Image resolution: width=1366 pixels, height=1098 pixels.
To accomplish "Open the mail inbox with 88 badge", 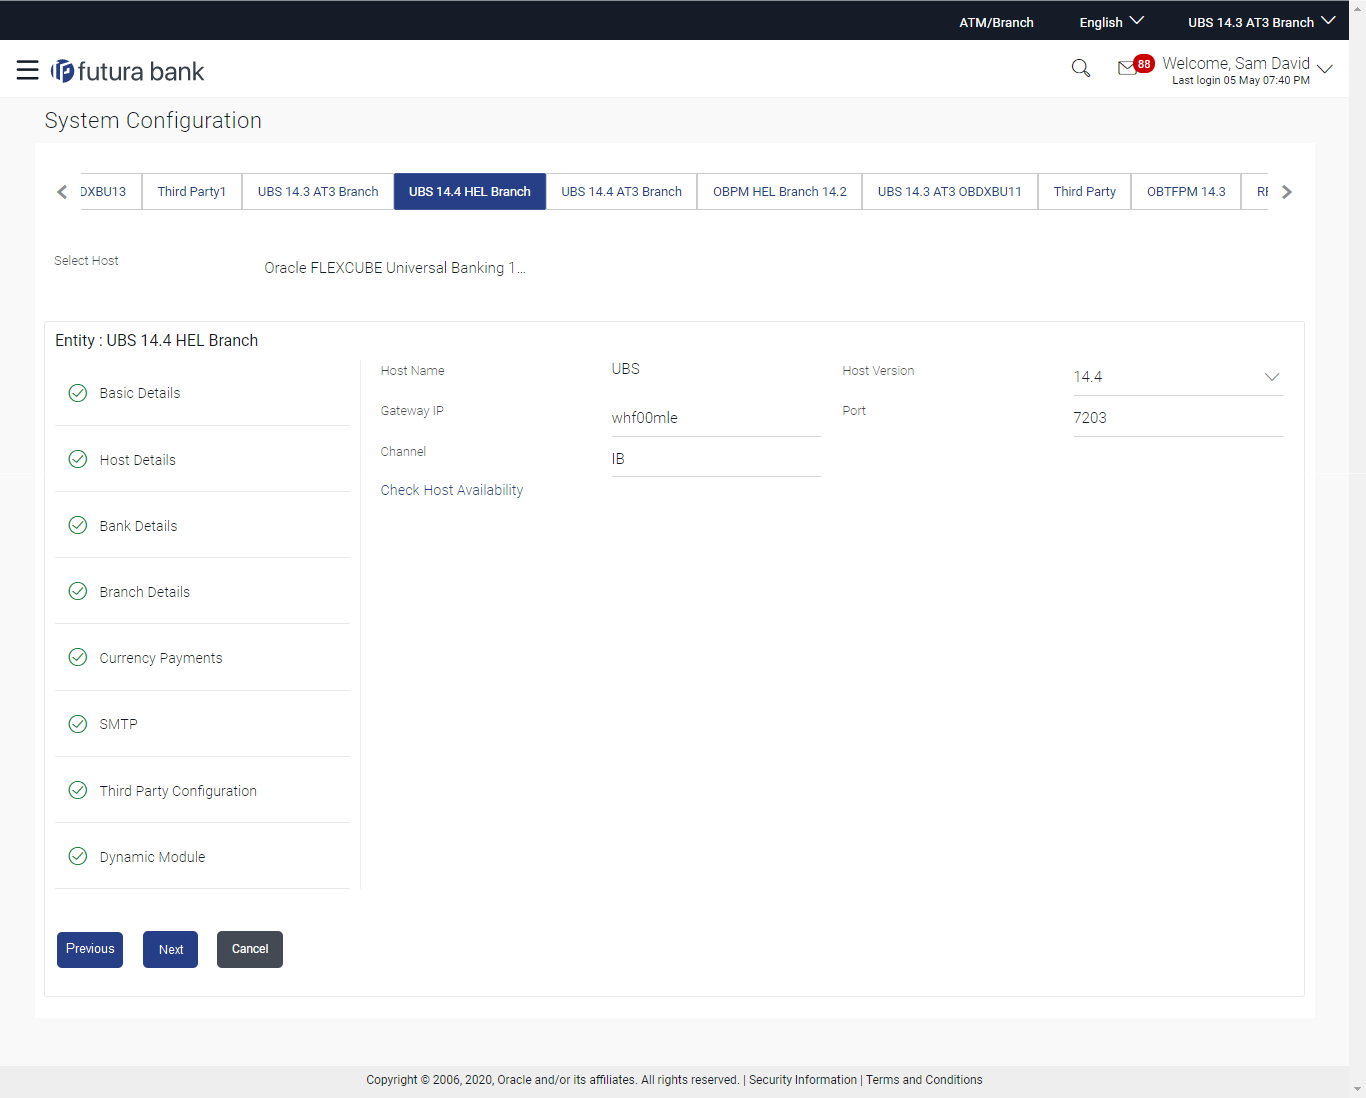I will 1135,66.
